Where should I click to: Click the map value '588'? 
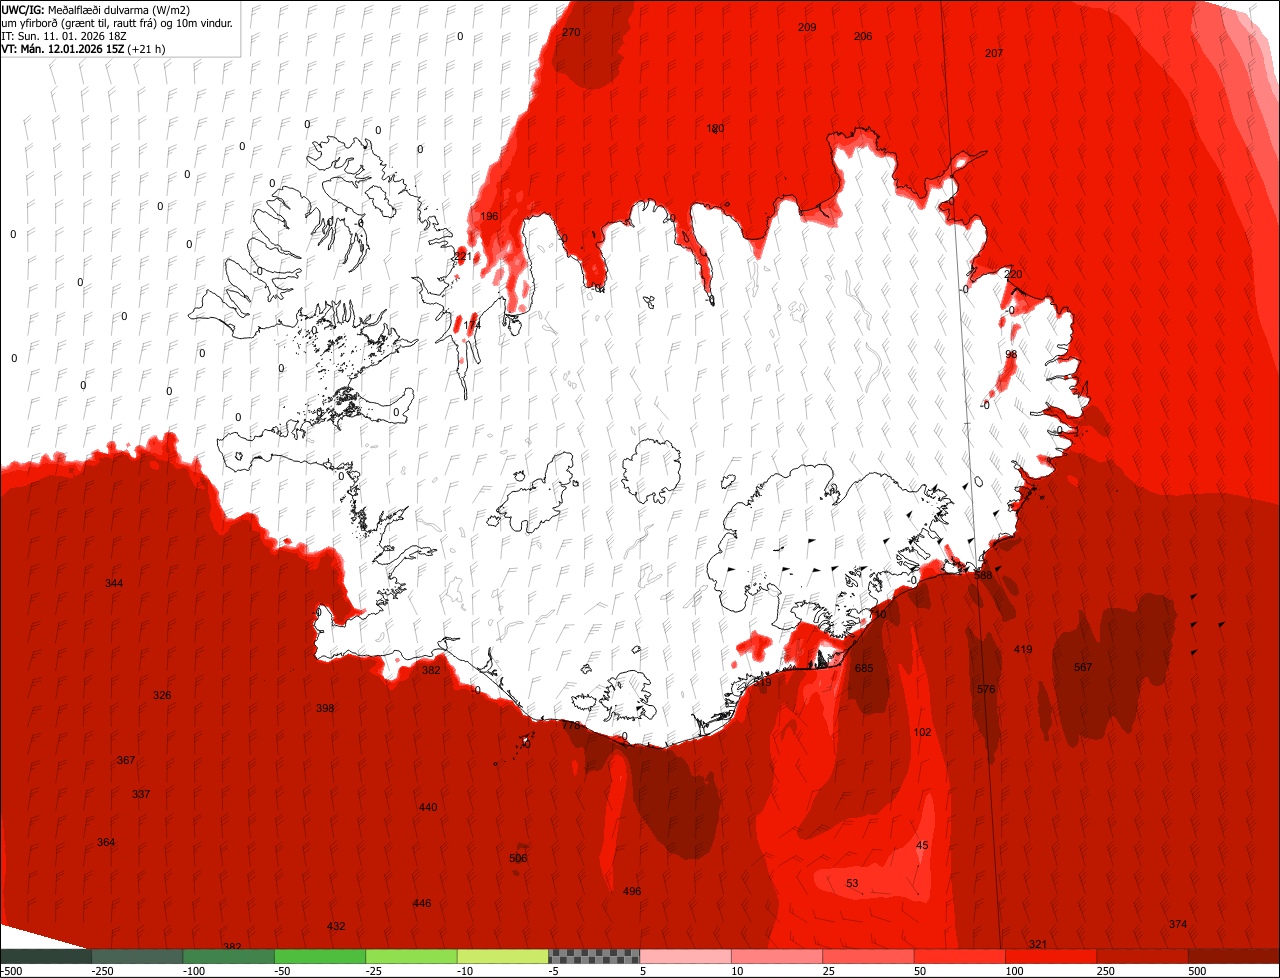983,575
